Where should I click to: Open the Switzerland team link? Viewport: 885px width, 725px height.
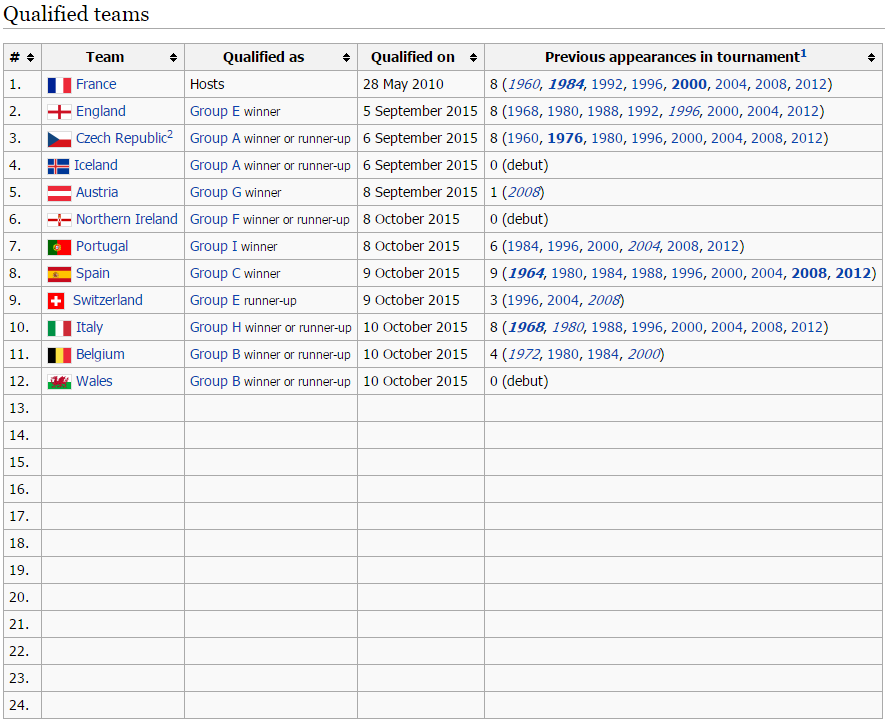pyautogui.click(x=107, y=300)
